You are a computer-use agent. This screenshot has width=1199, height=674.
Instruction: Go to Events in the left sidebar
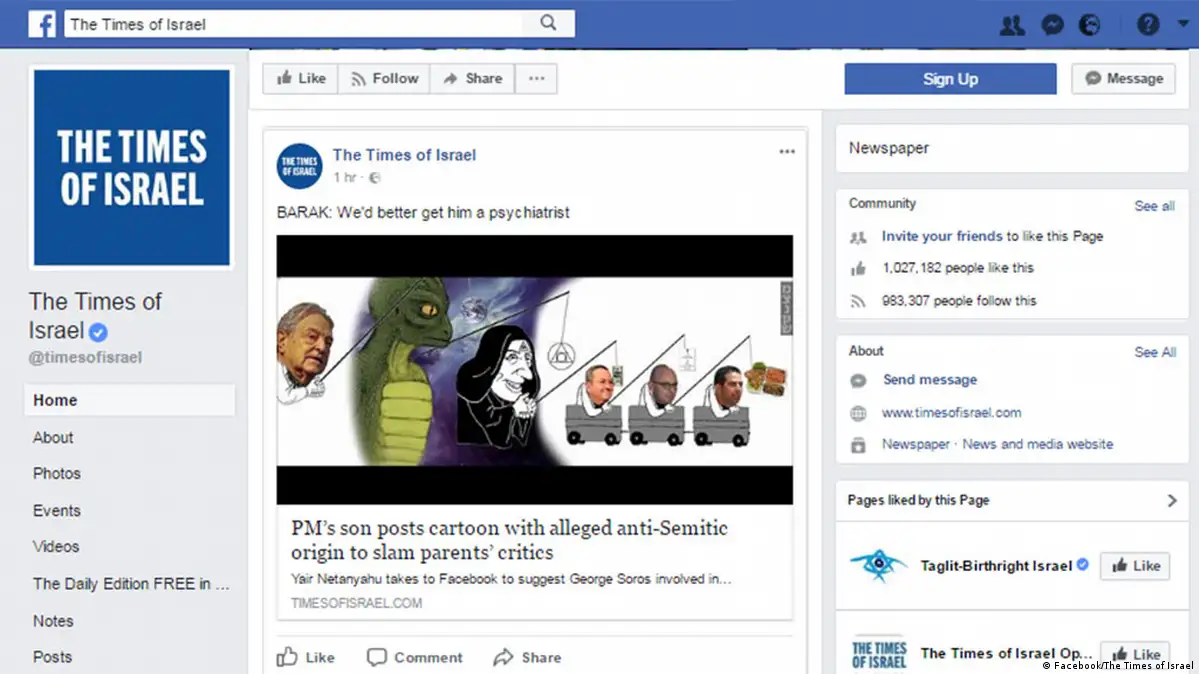57,511
